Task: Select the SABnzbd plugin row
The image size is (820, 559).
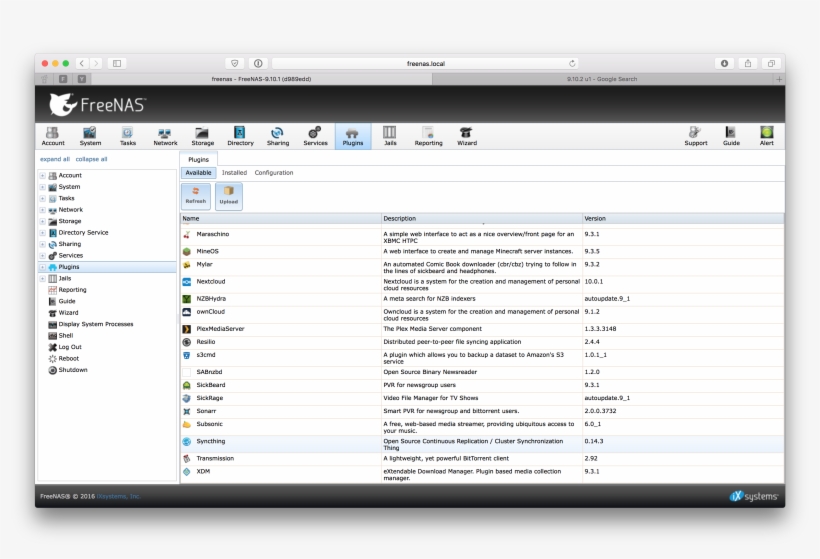Action: (x=482, y=372)
